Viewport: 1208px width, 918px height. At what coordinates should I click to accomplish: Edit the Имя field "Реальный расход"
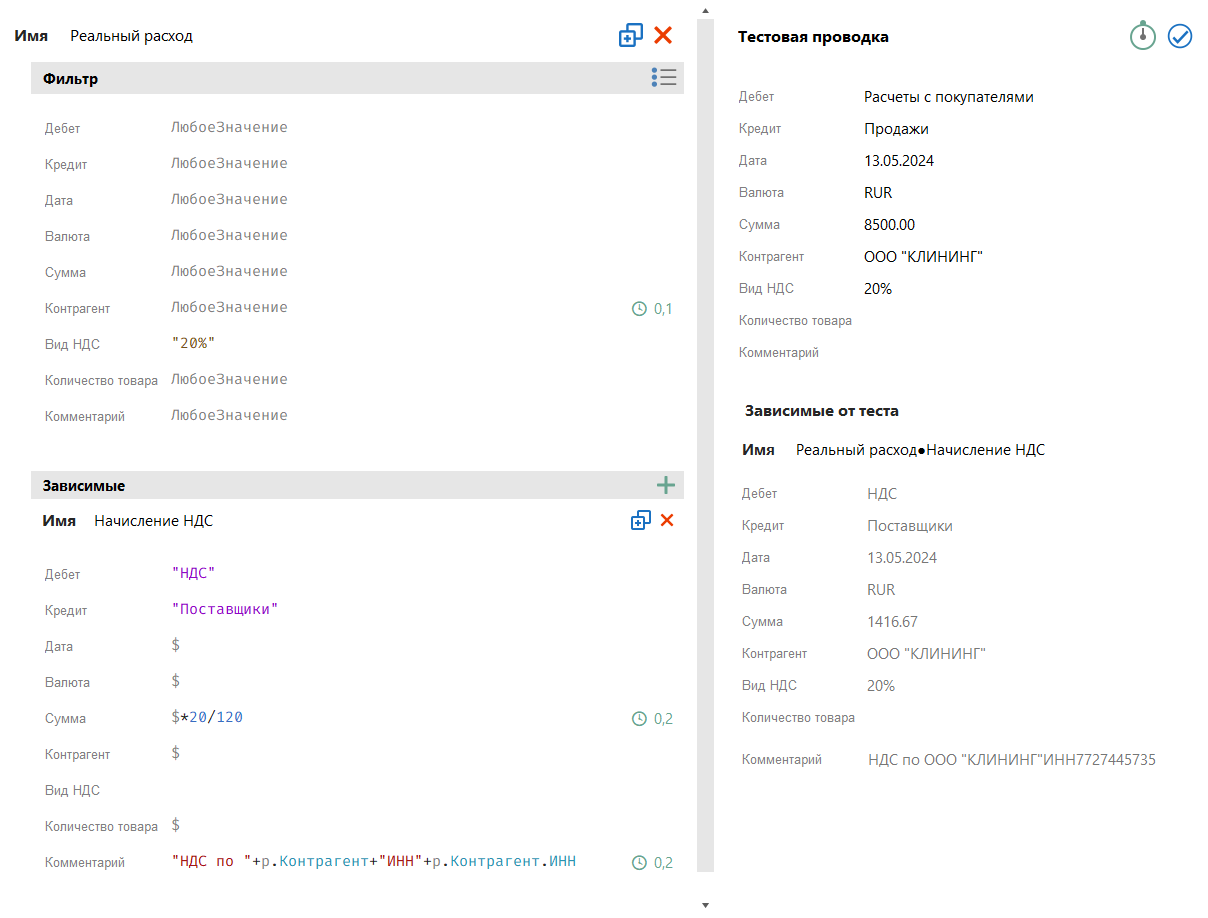(x=130, y=35)
